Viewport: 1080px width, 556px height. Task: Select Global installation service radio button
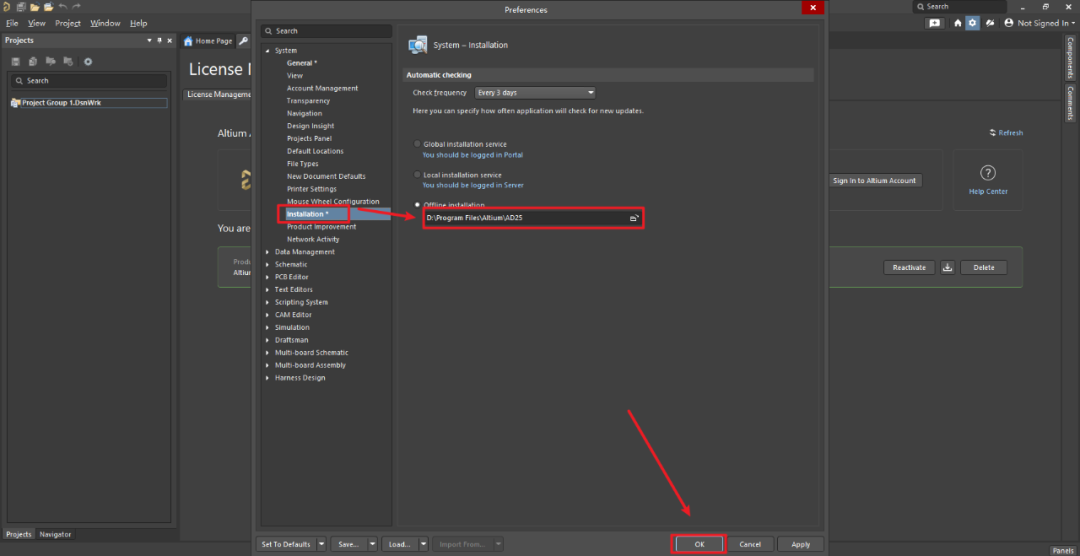coord(417,144)
